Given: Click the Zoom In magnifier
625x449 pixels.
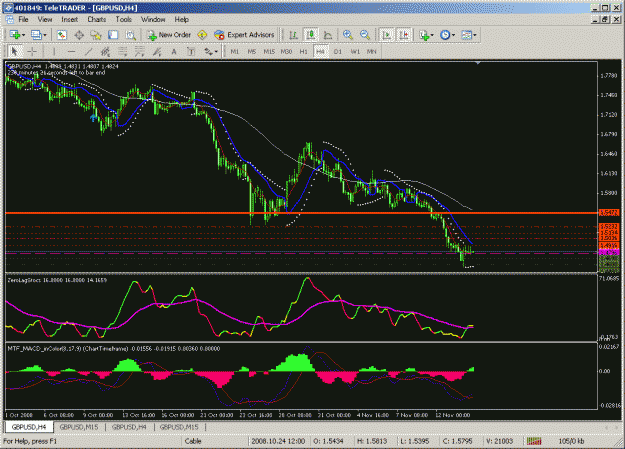Looking at the screenshot, I should click(348, 35).
